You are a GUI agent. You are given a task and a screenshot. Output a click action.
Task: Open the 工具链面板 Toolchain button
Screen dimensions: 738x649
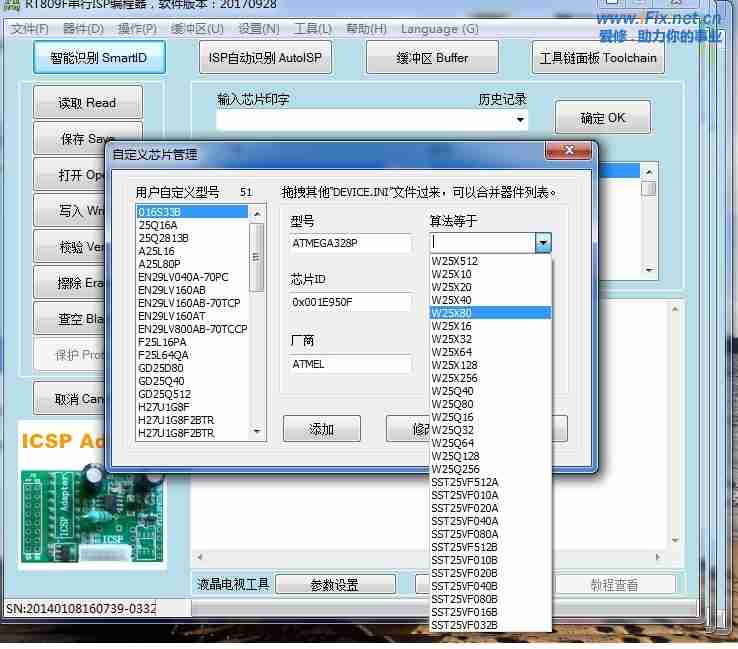tap(598, 57)
